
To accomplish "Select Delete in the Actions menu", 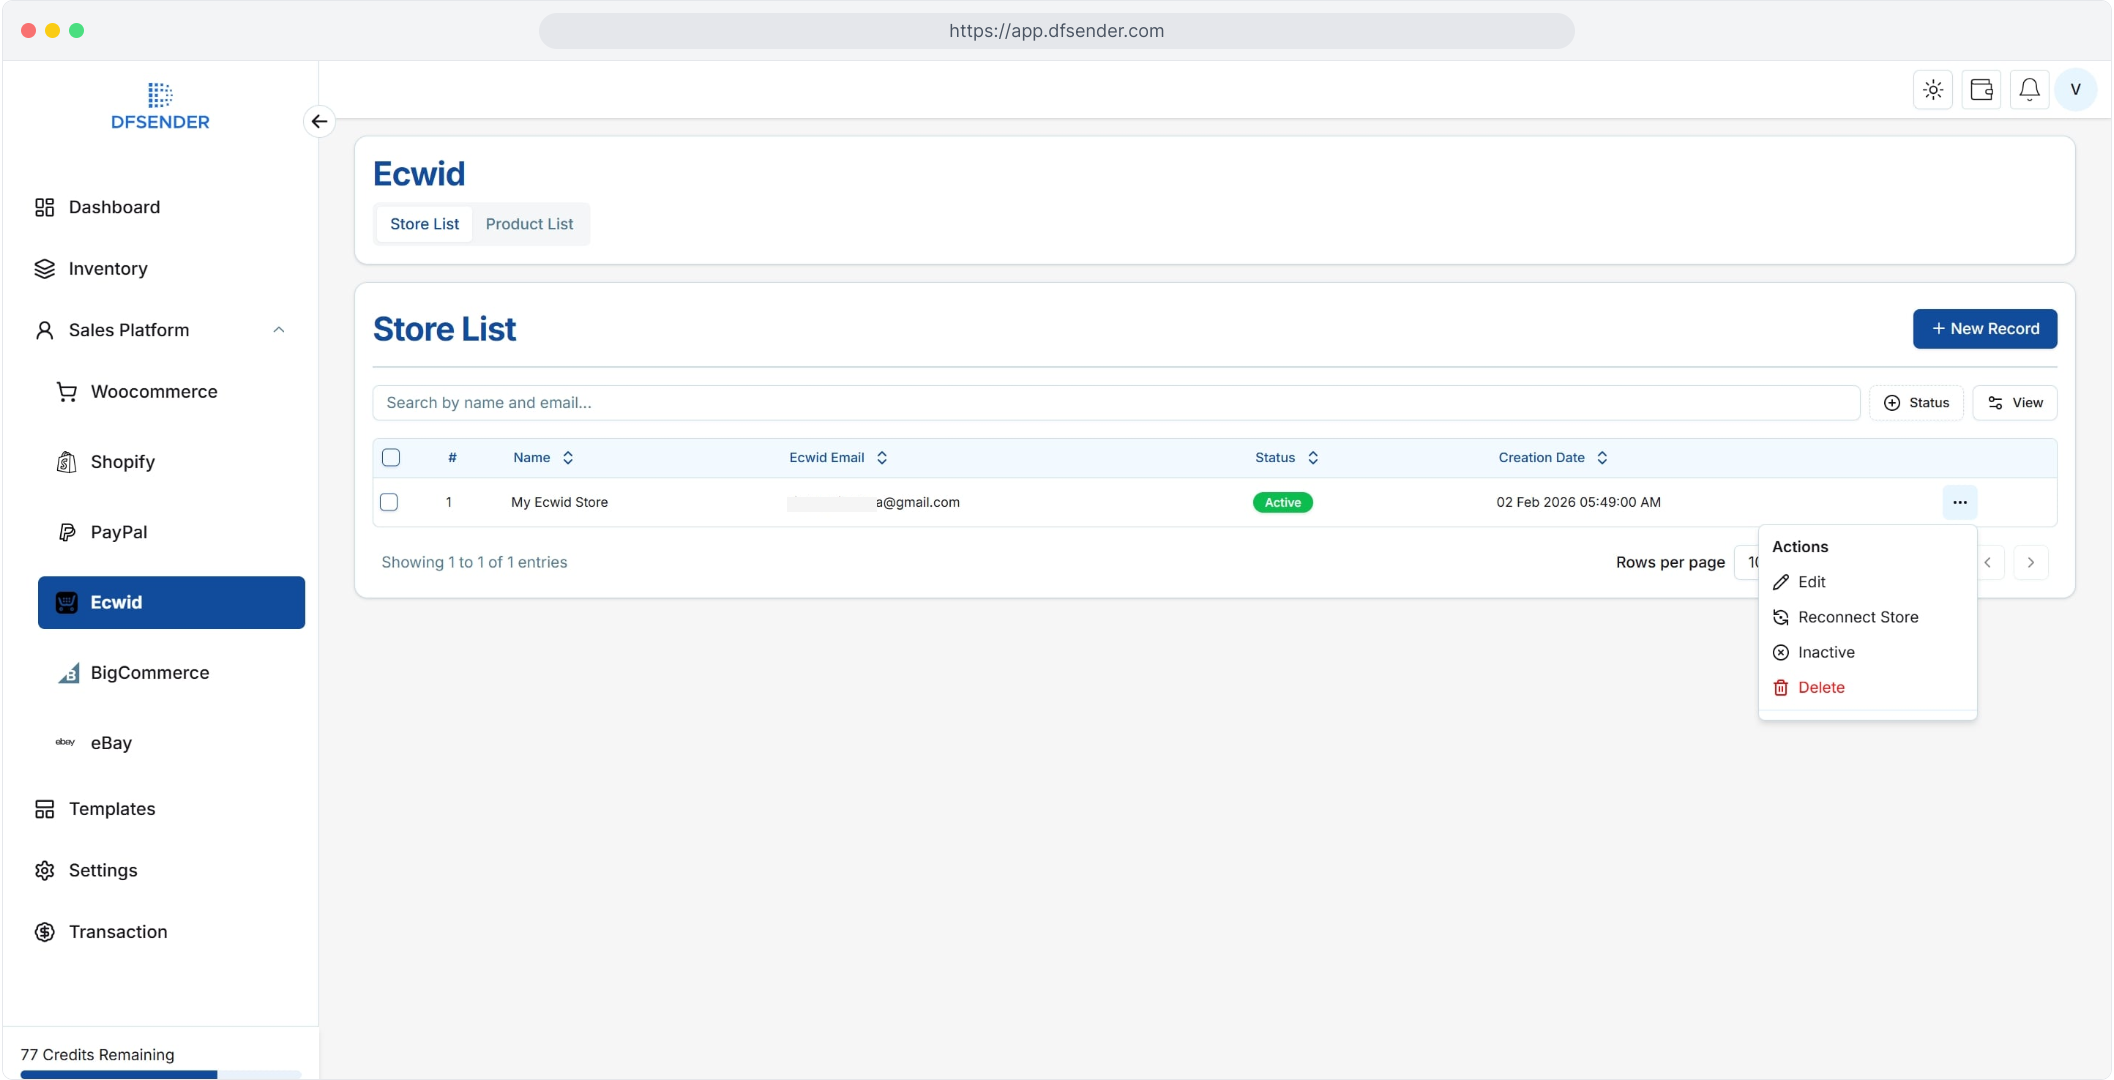I will 1820,687.
